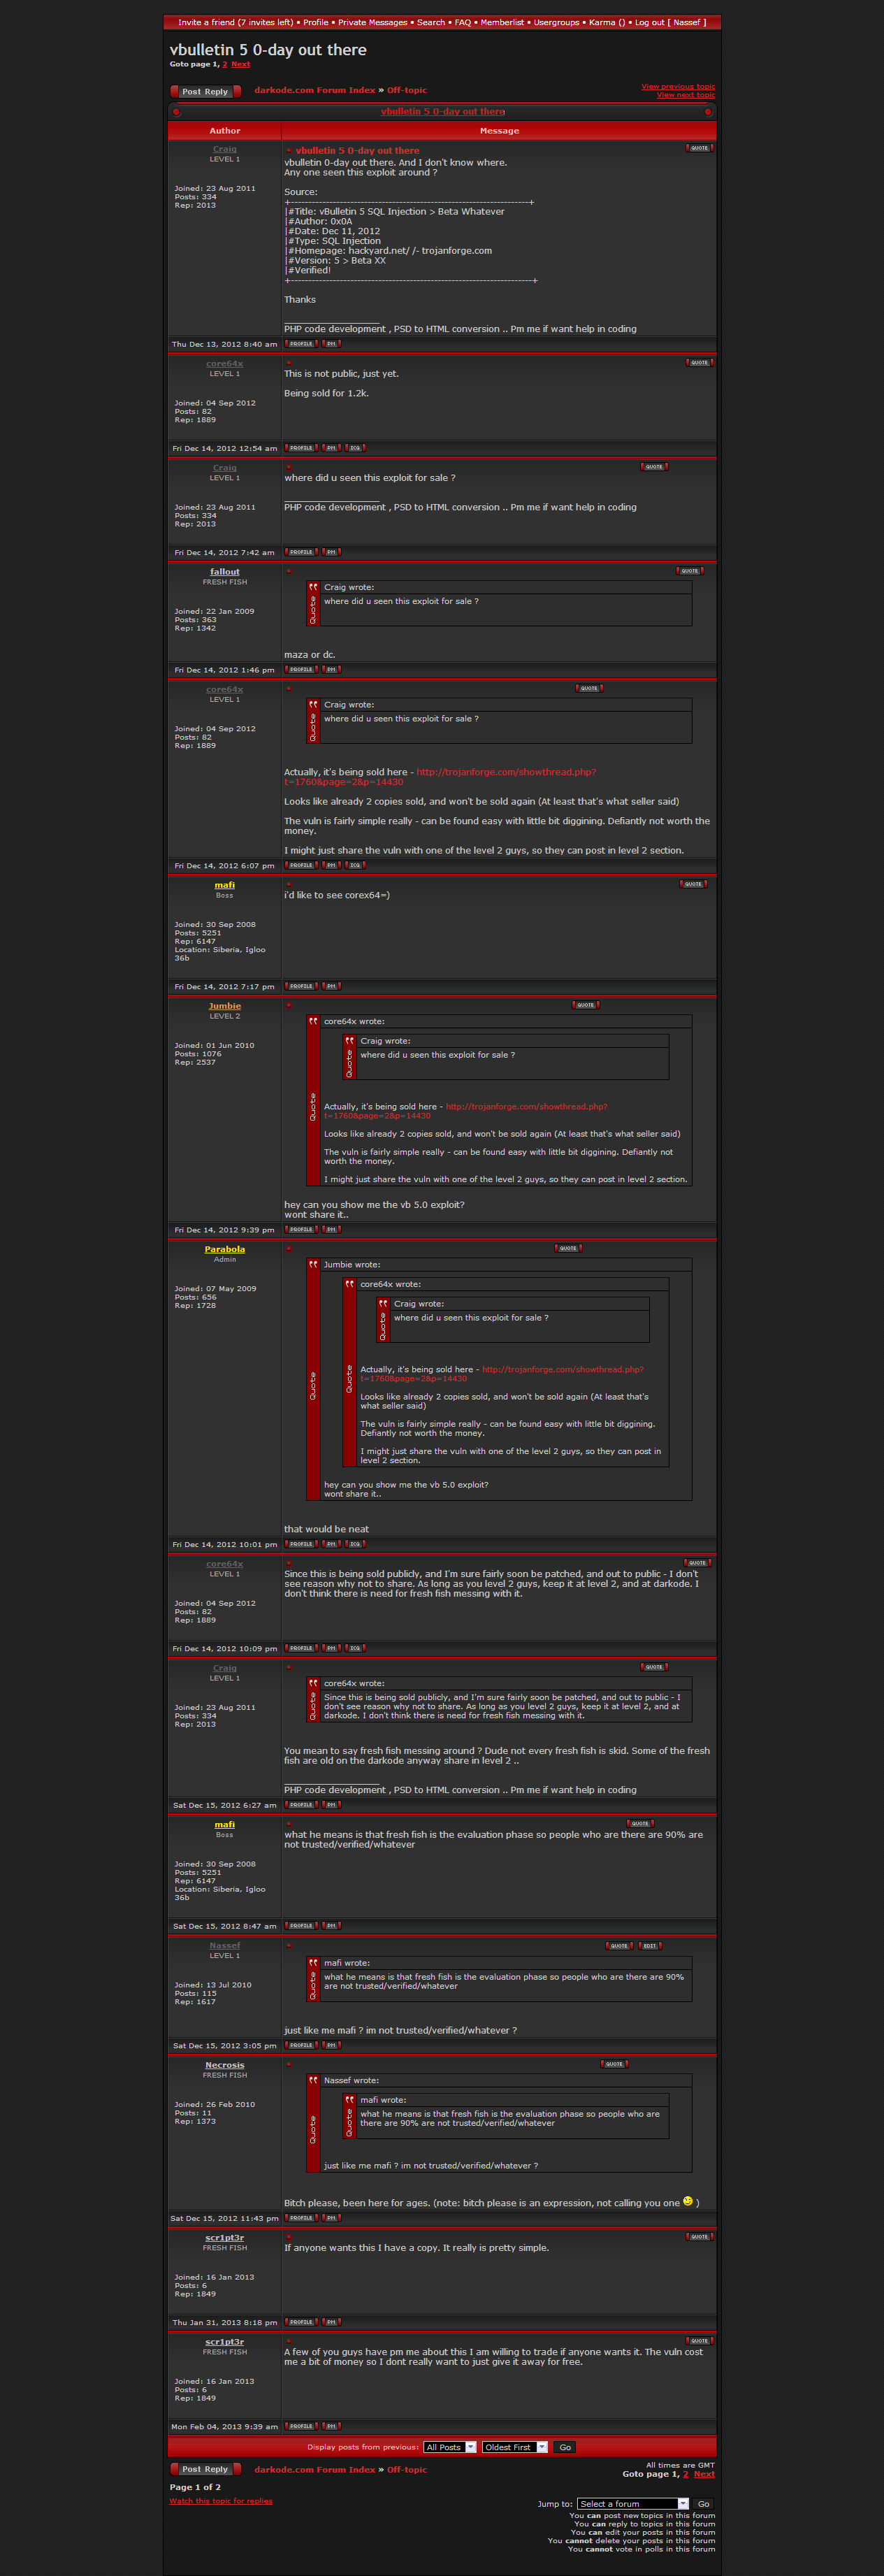Open ICQ contact for core64x's first reply
The height and width of the screenshot is (2576, 884).
(355, 448)
